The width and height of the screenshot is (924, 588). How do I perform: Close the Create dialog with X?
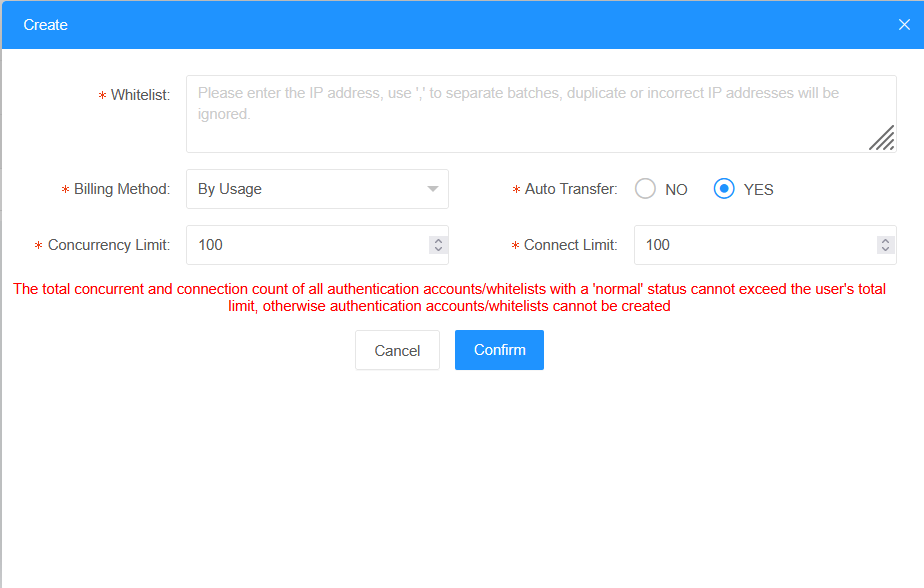(x=904, y=25)
